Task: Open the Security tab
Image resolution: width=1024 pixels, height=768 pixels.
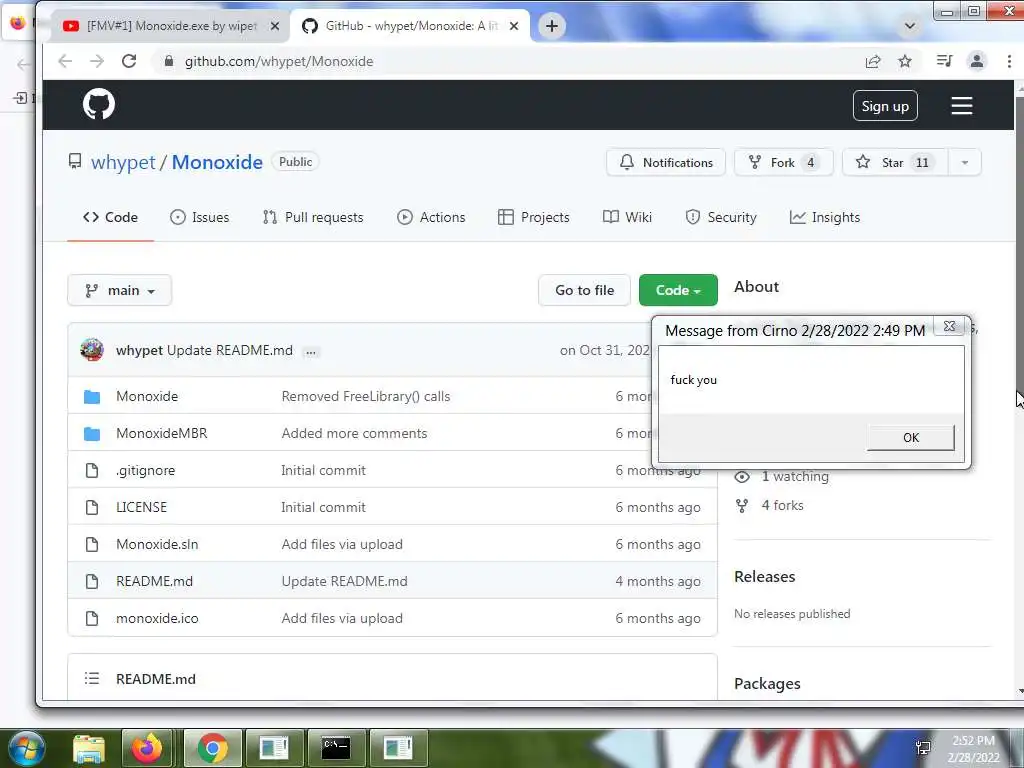Action: coord(721,217)
